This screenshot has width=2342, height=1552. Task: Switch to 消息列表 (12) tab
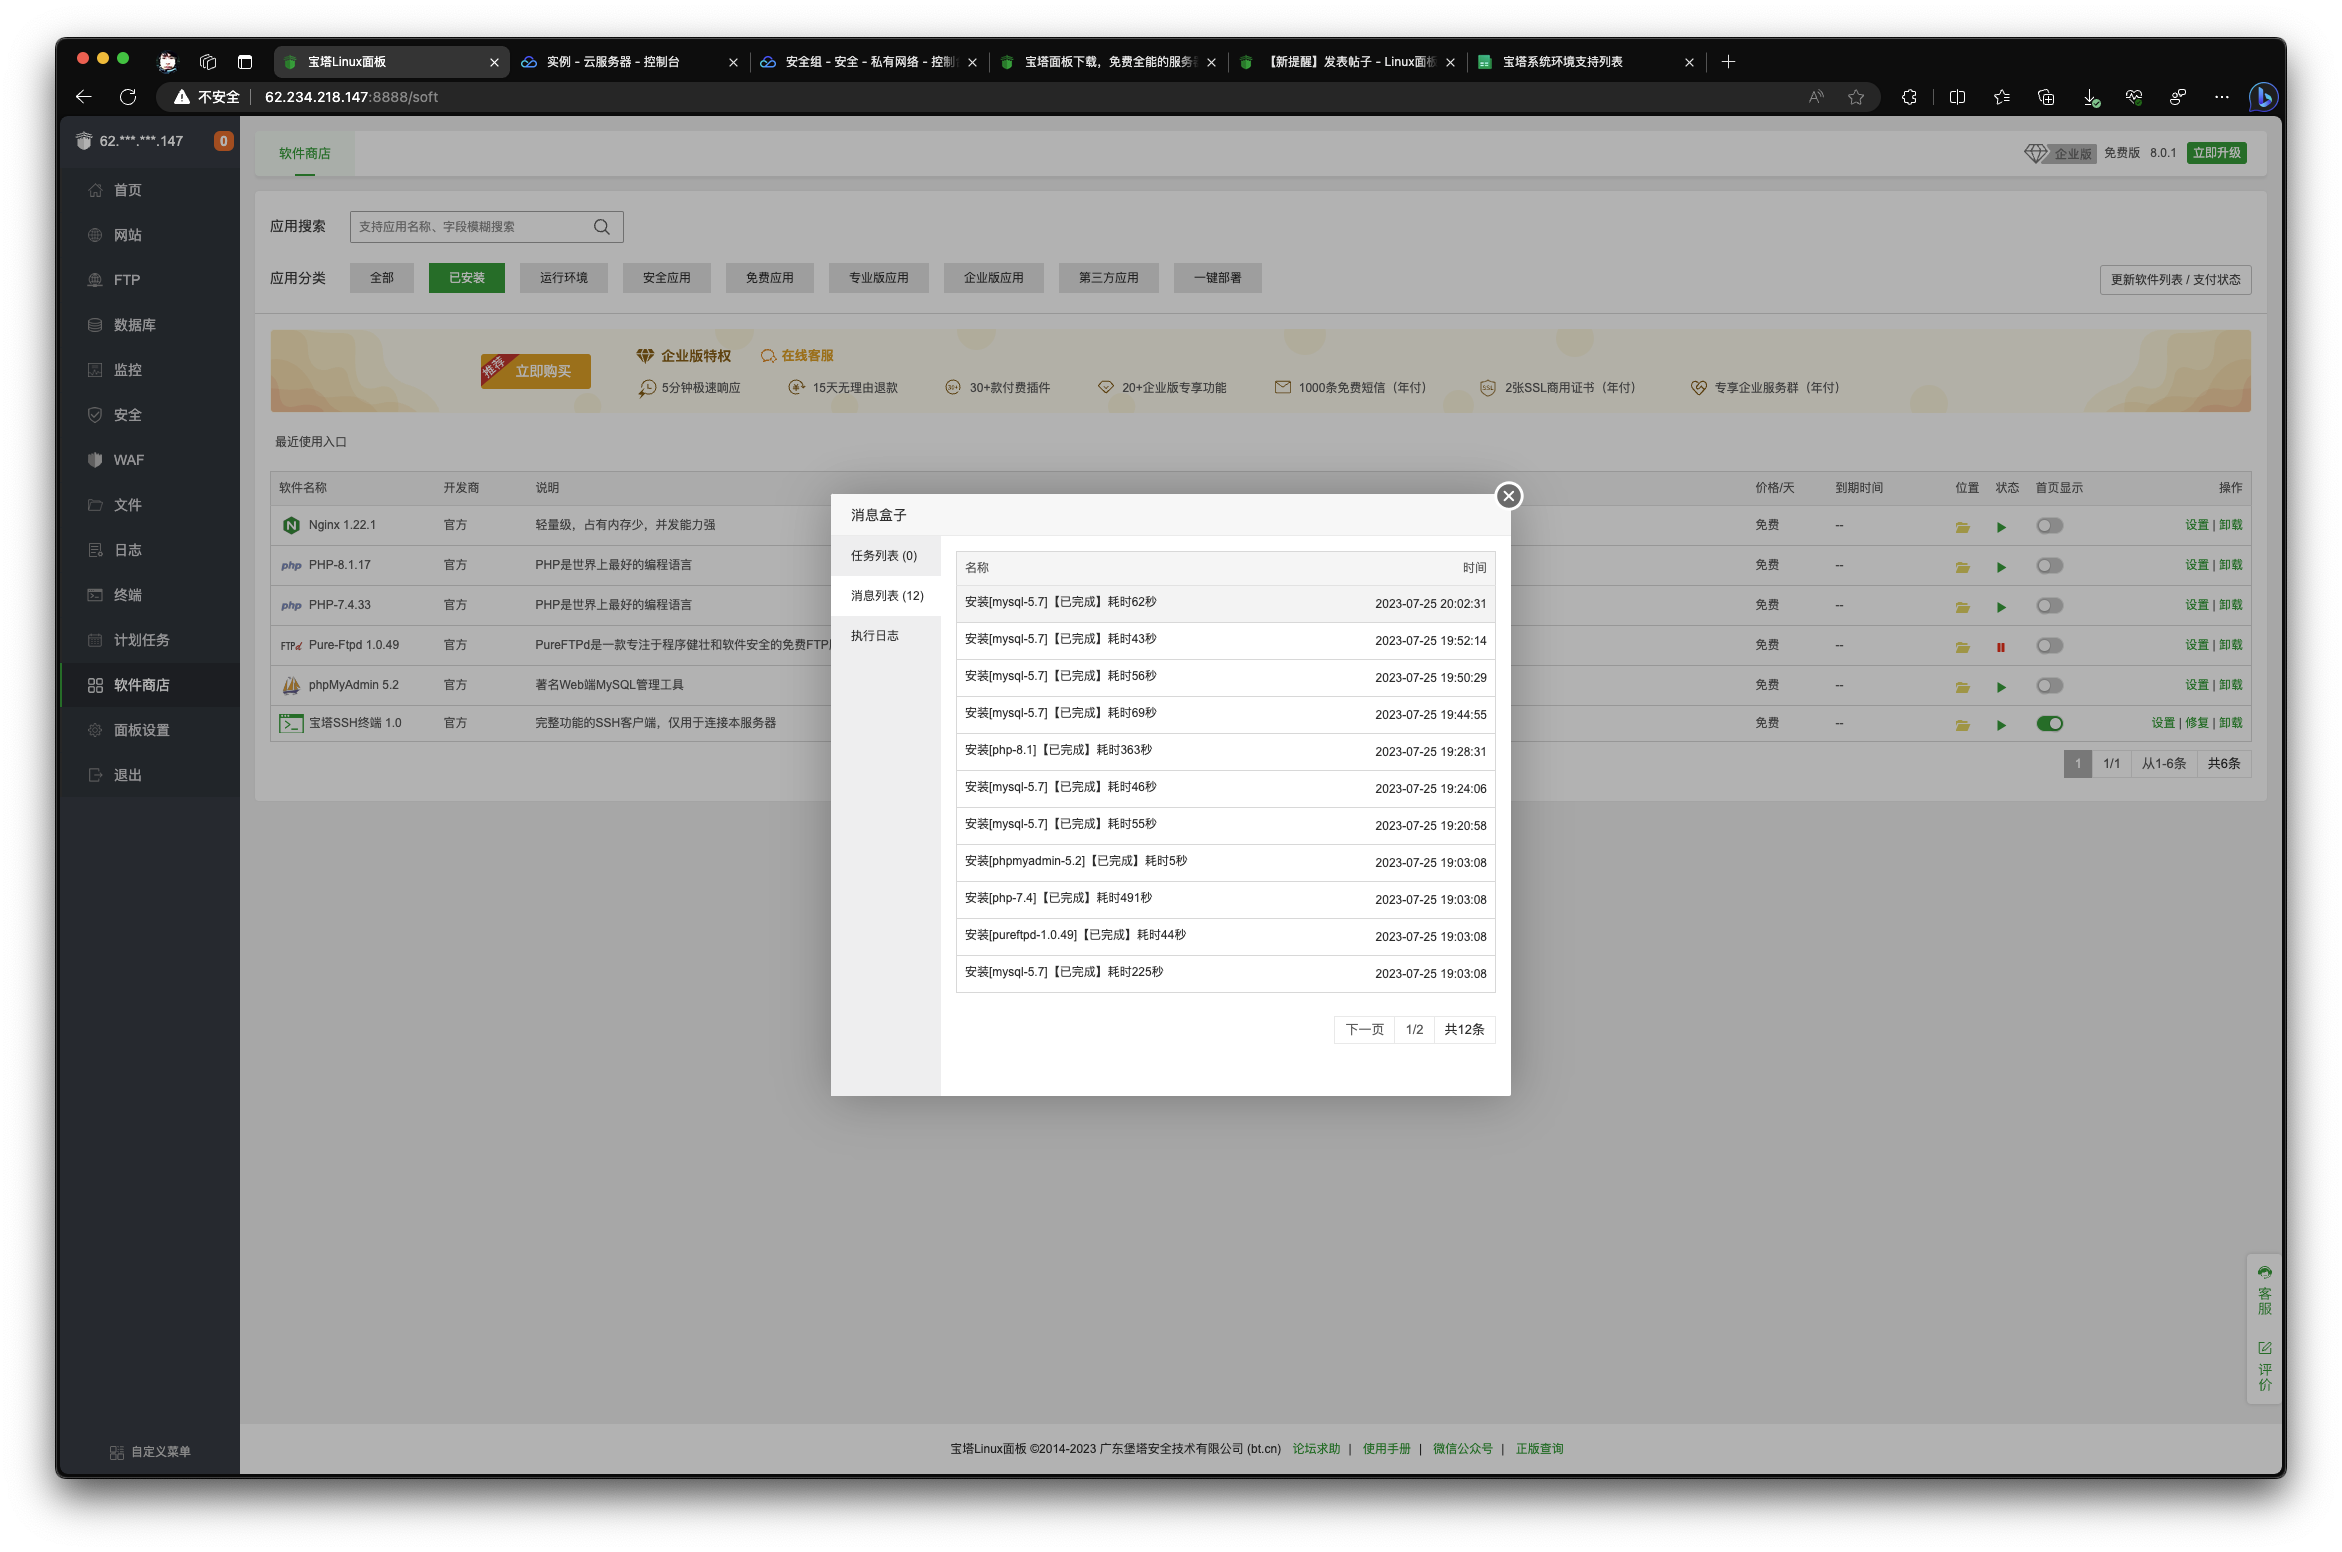887,596
